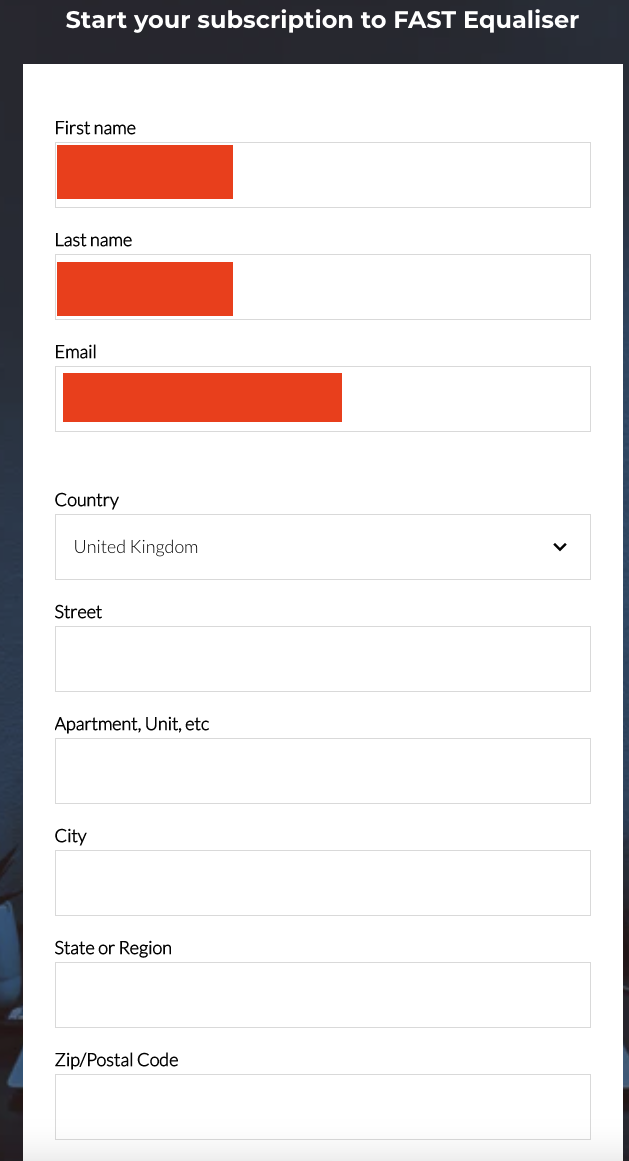Click the "First name" field label
This screenshot has height=1161, width=629.
[x=95, y=128]
